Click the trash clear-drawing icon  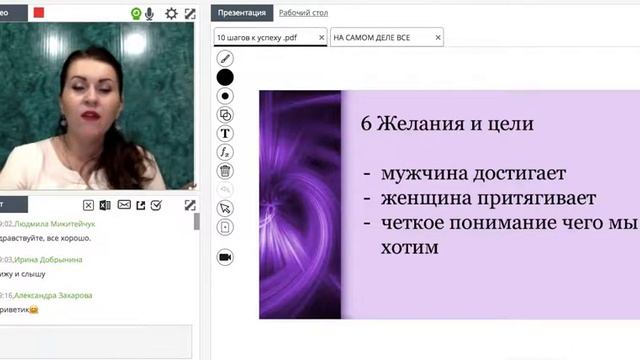coord(225,171)
